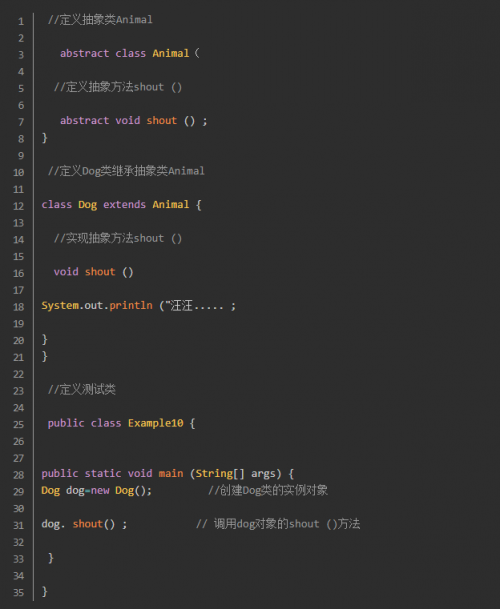The image size is (500, 609).
Task: Click the new keyword on line 29
Action: pos(100,491)
